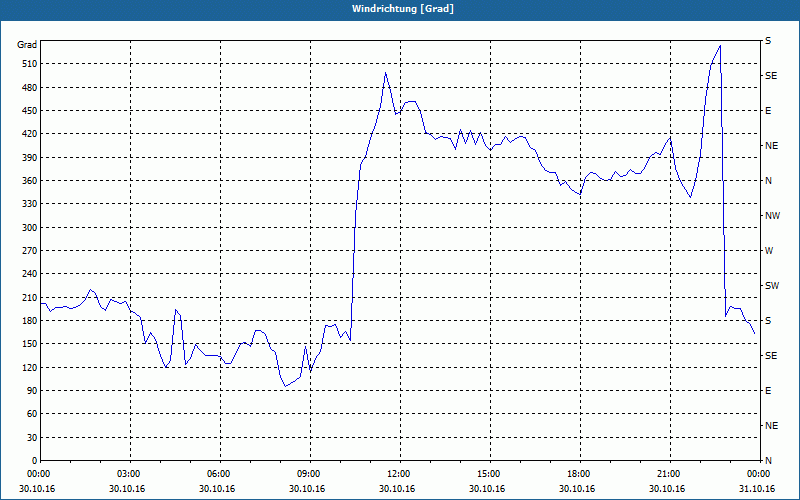The image size is (800, 500).
Task: Click the 420 y-axis value
Action: coord(30,134)
